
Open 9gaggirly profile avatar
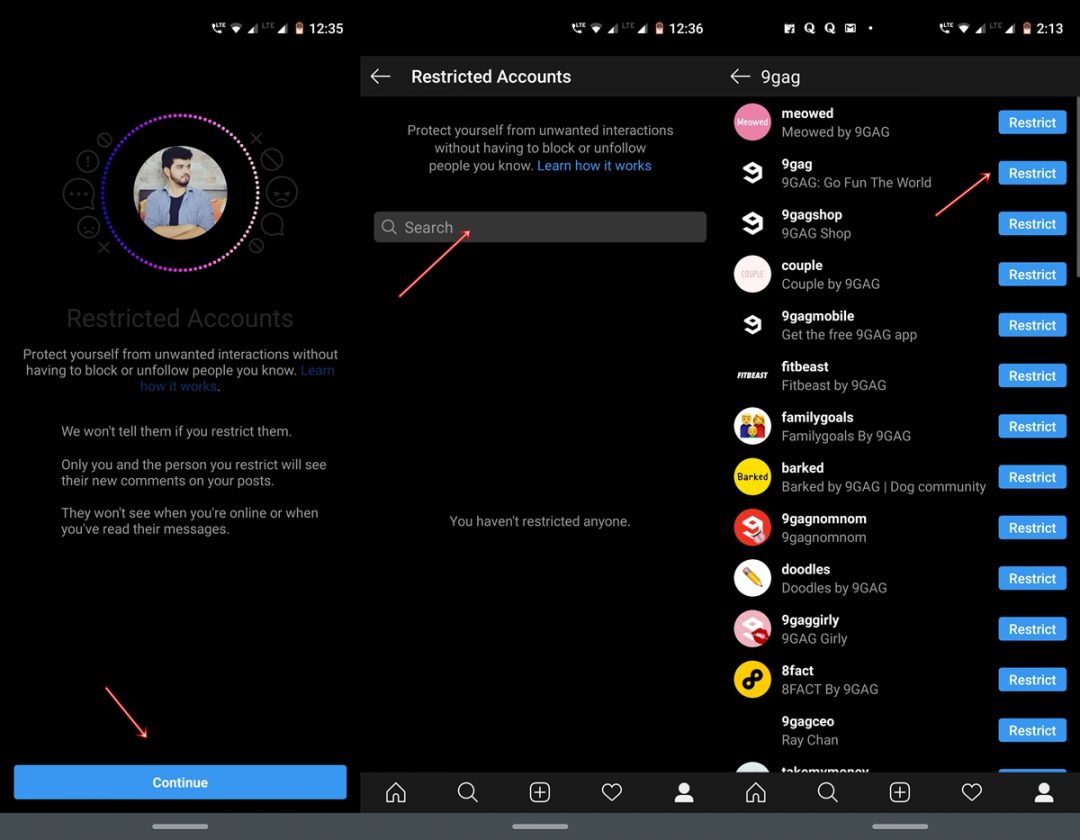click(752, 629)
